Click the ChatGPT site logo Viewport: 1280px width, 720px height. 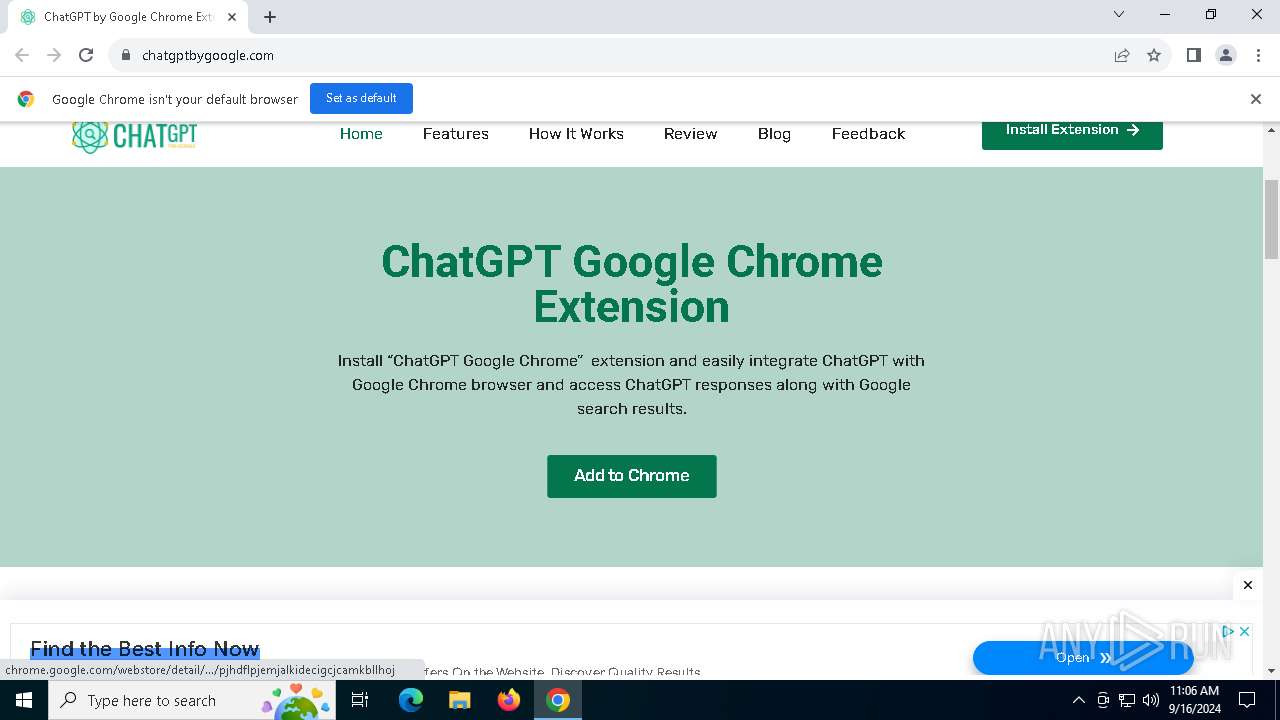click(x=134, y=134)
